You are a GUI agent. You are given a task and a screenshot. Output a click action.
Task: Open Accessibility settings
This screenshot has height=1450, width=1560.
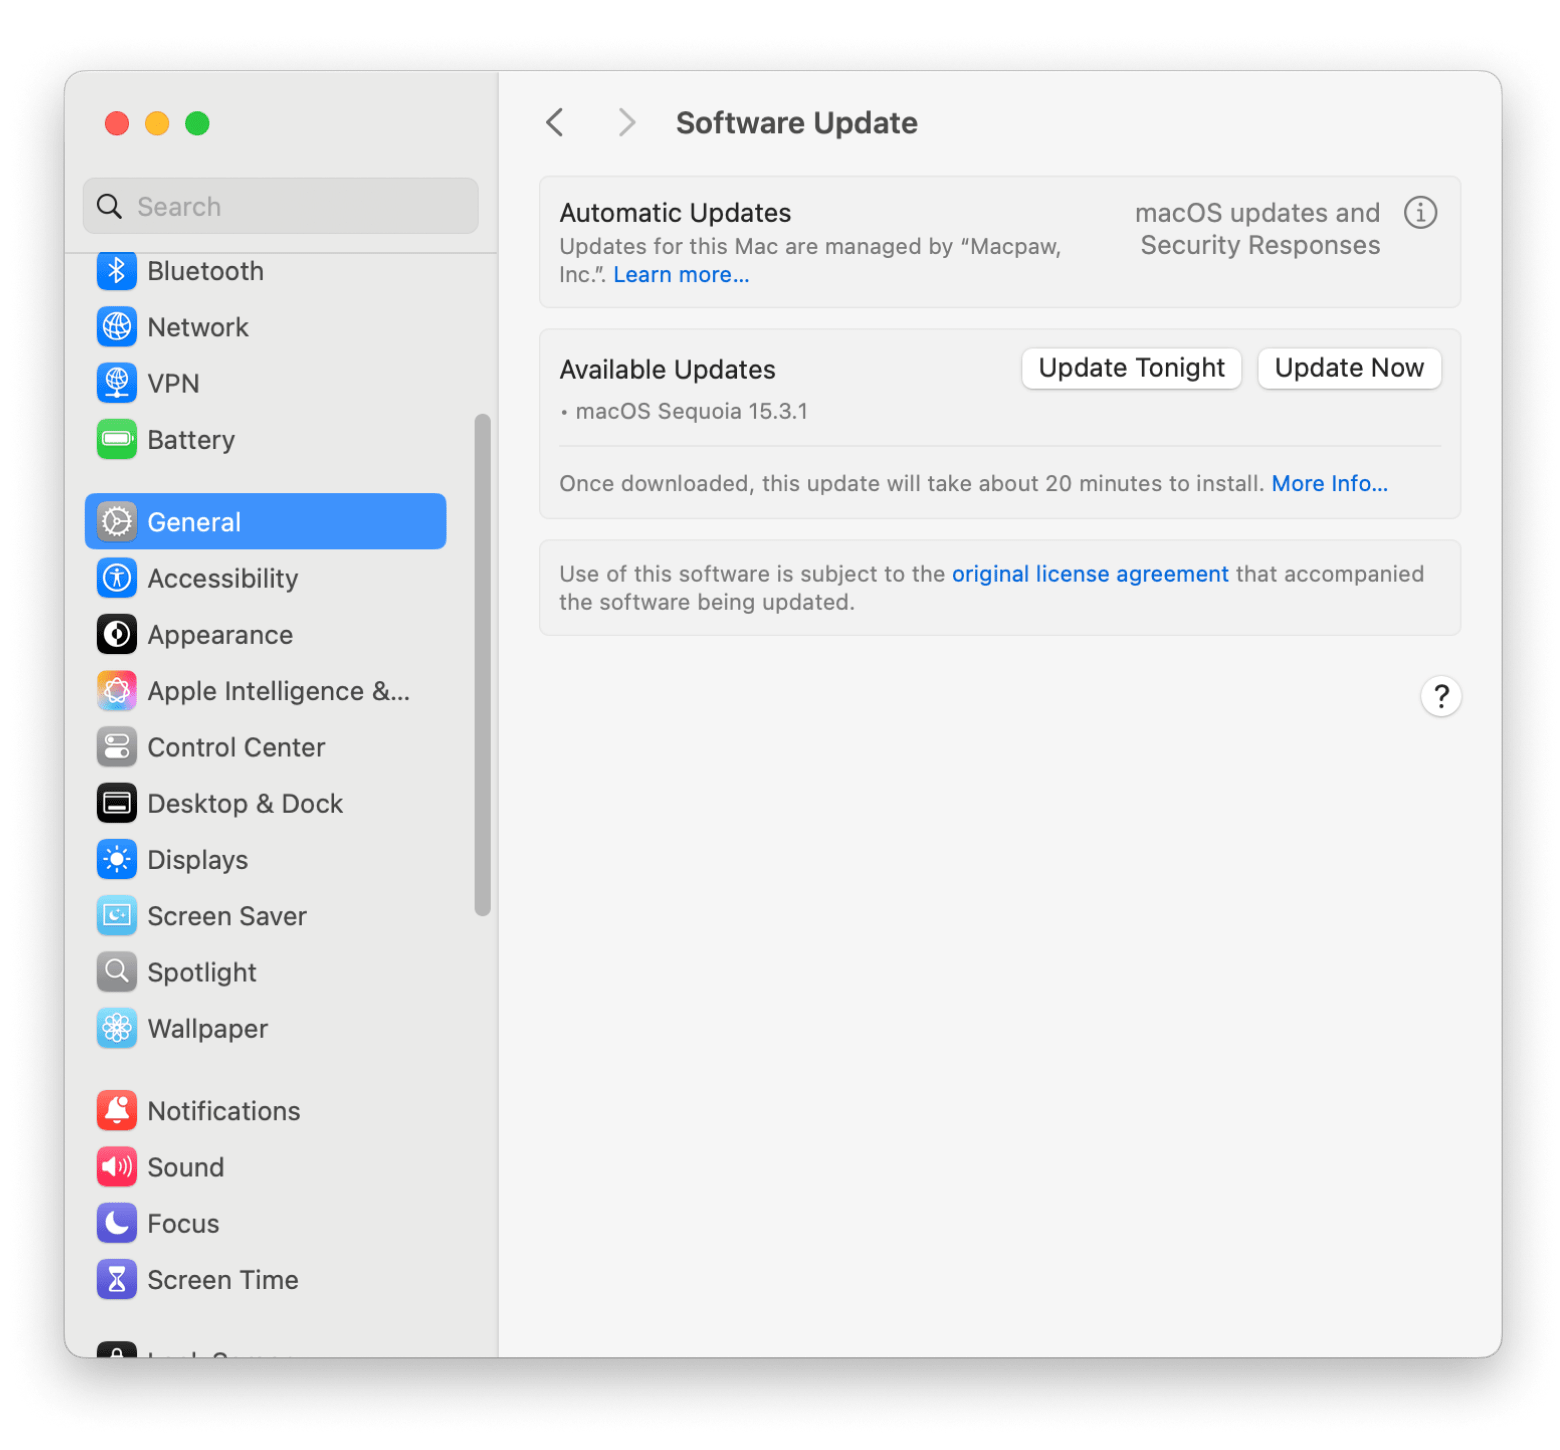(x=222, y=577)
